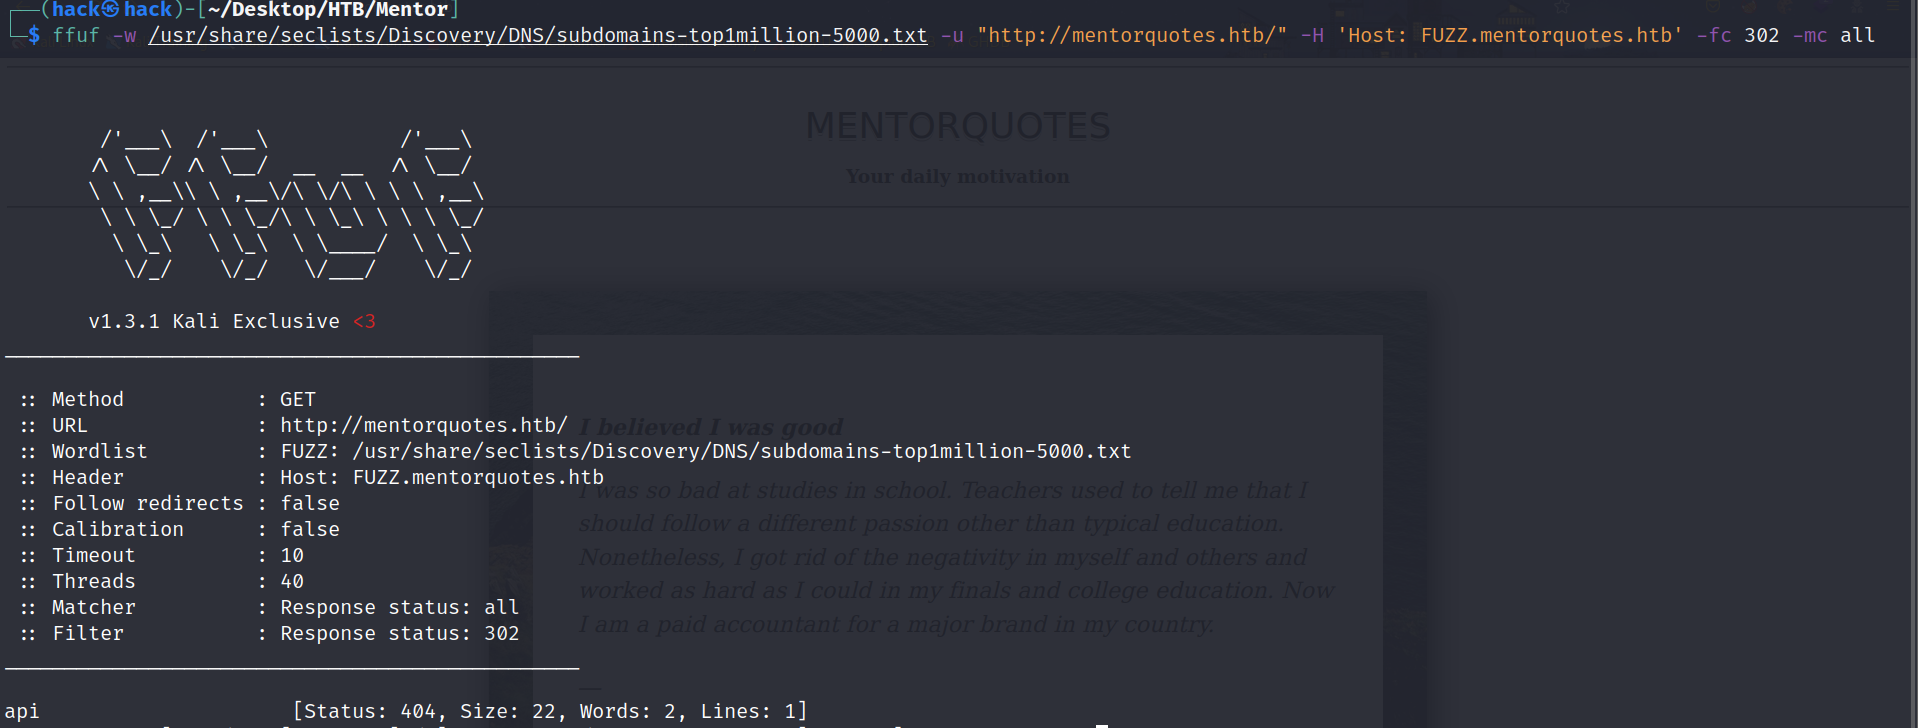Click the '-w' flag in the command
This screenshot has width=1918, height=728.
click(x=124, y=35)
